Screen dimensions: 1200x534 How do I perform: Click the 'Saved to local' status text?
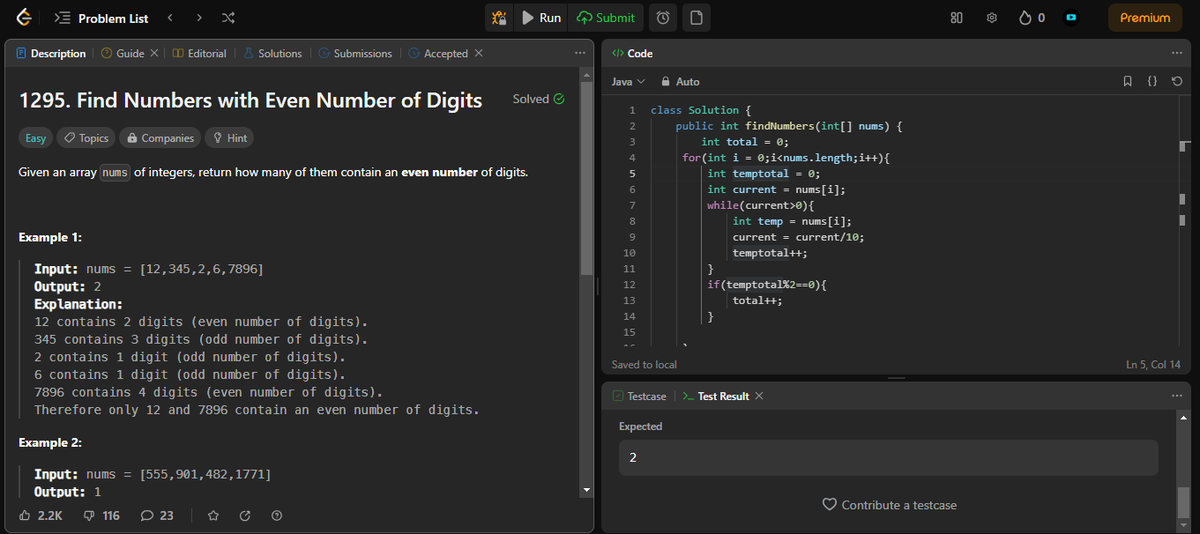tap(644, 365)
